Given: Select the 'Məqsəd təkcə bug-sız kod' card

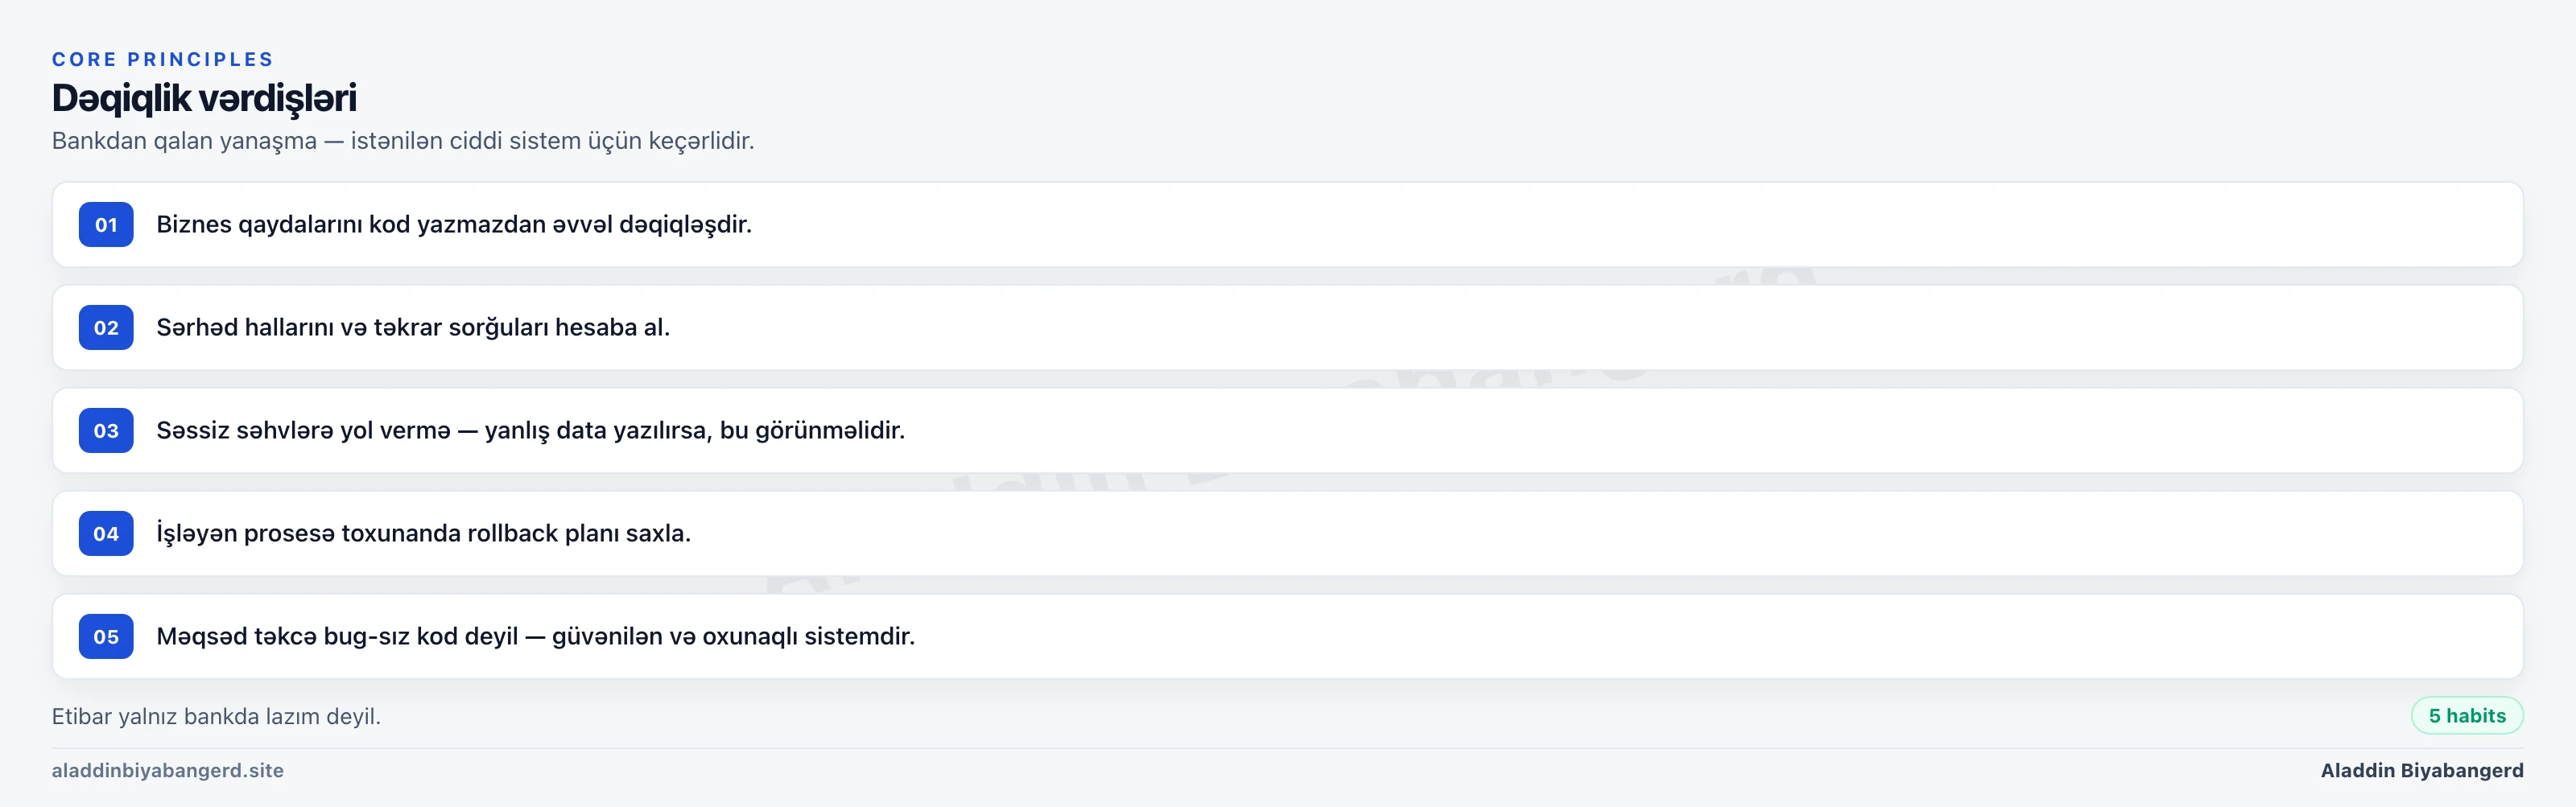Looking at the screenshot, I should 1288,636.
